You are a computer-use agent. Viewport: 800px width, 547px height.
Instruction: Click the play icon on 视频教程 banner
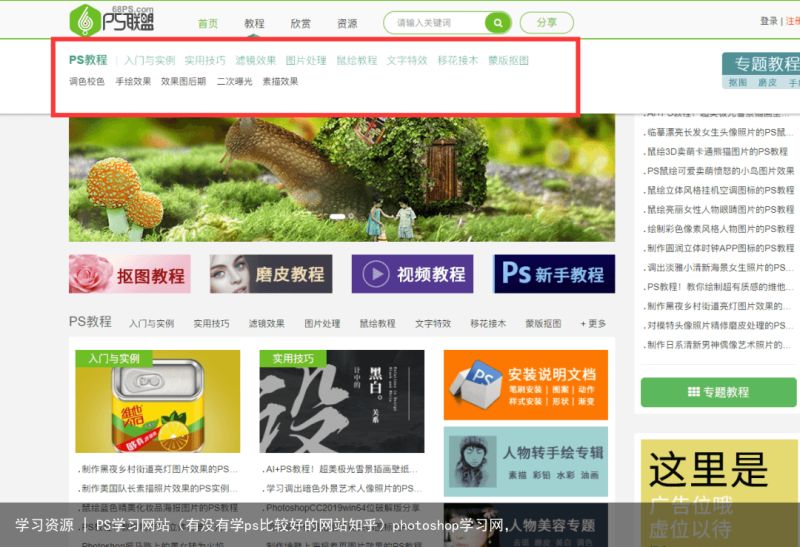coord(376,274)
